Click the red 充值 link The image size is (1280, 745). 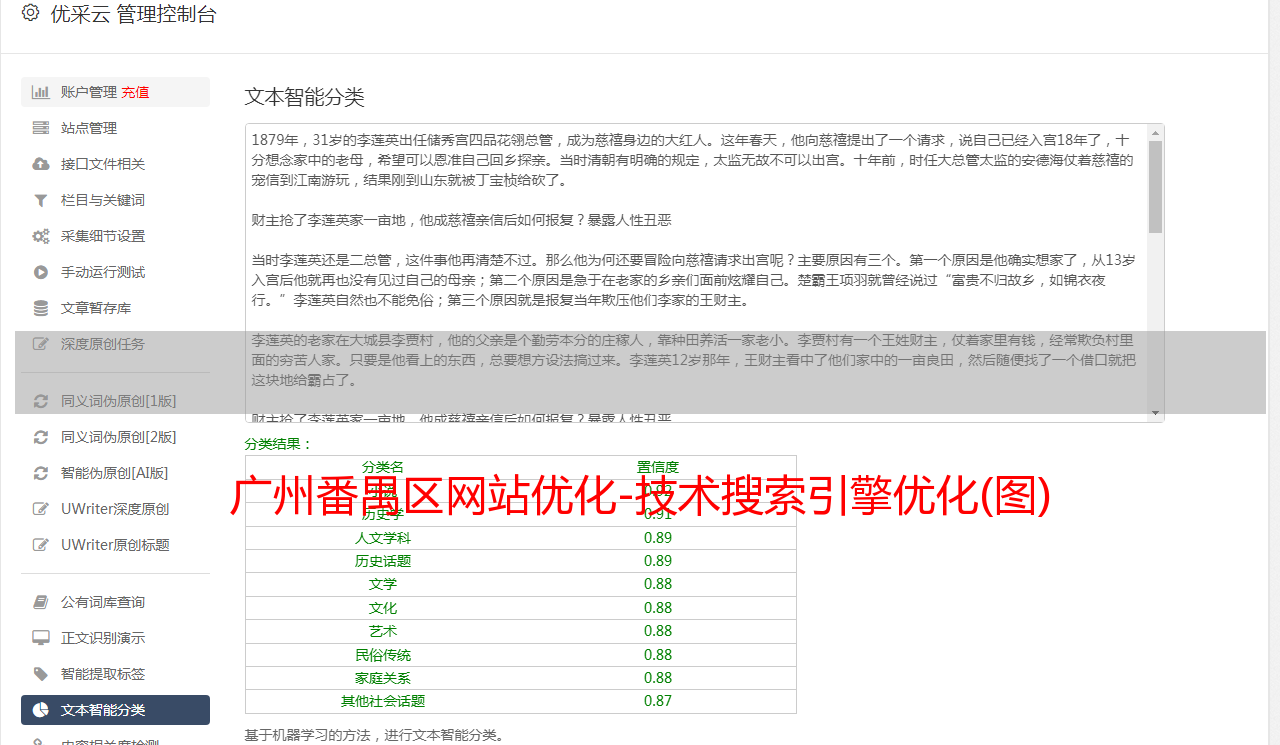pyautogui.click(x=135, y=92)
